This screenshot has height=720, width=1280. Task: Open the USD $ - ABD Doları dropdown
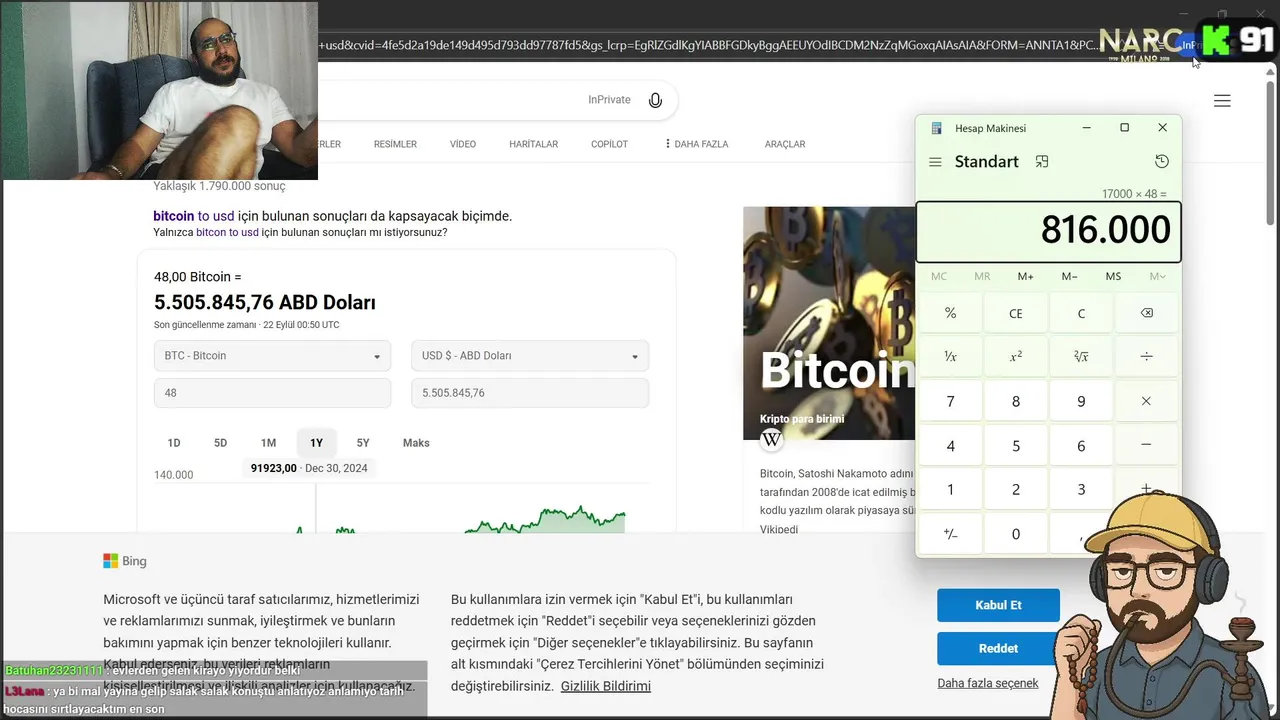(x=530, y=356)
